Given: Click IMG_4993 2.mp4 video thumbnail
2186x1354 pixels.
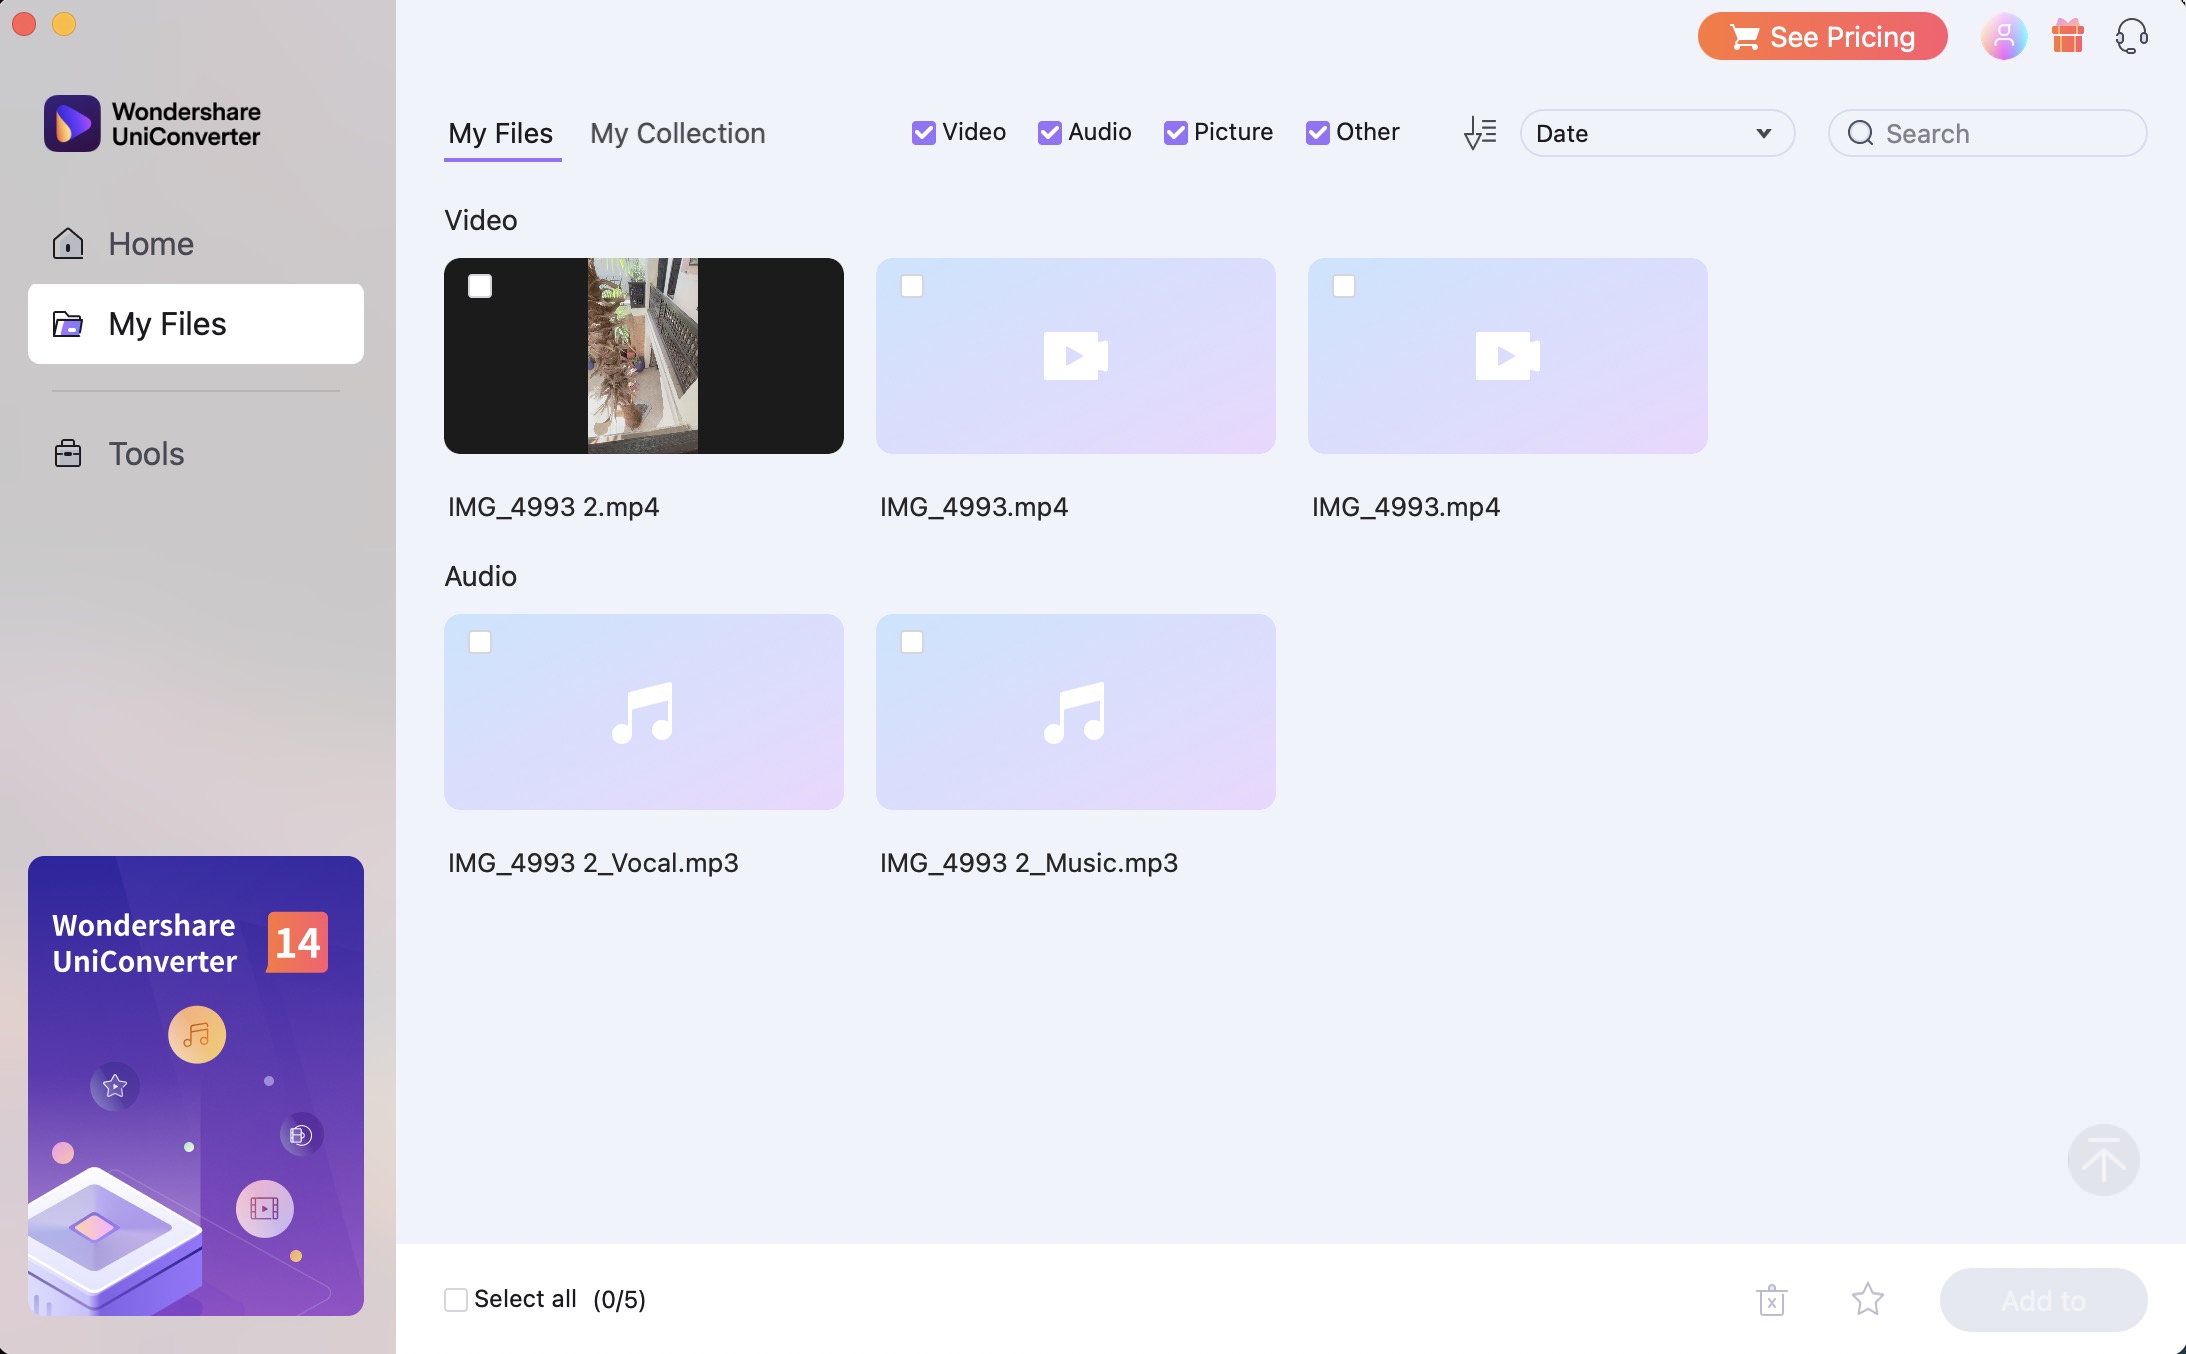Looking at the screenshot, I should point(643,355).
